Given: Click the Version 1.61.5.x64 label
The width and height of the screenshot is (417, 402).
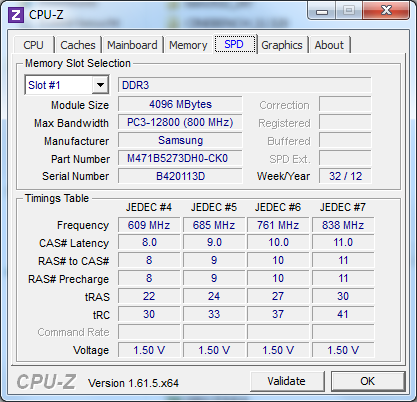Looking at the screenshot, I should pyautogui.click(x=133, y=383).
